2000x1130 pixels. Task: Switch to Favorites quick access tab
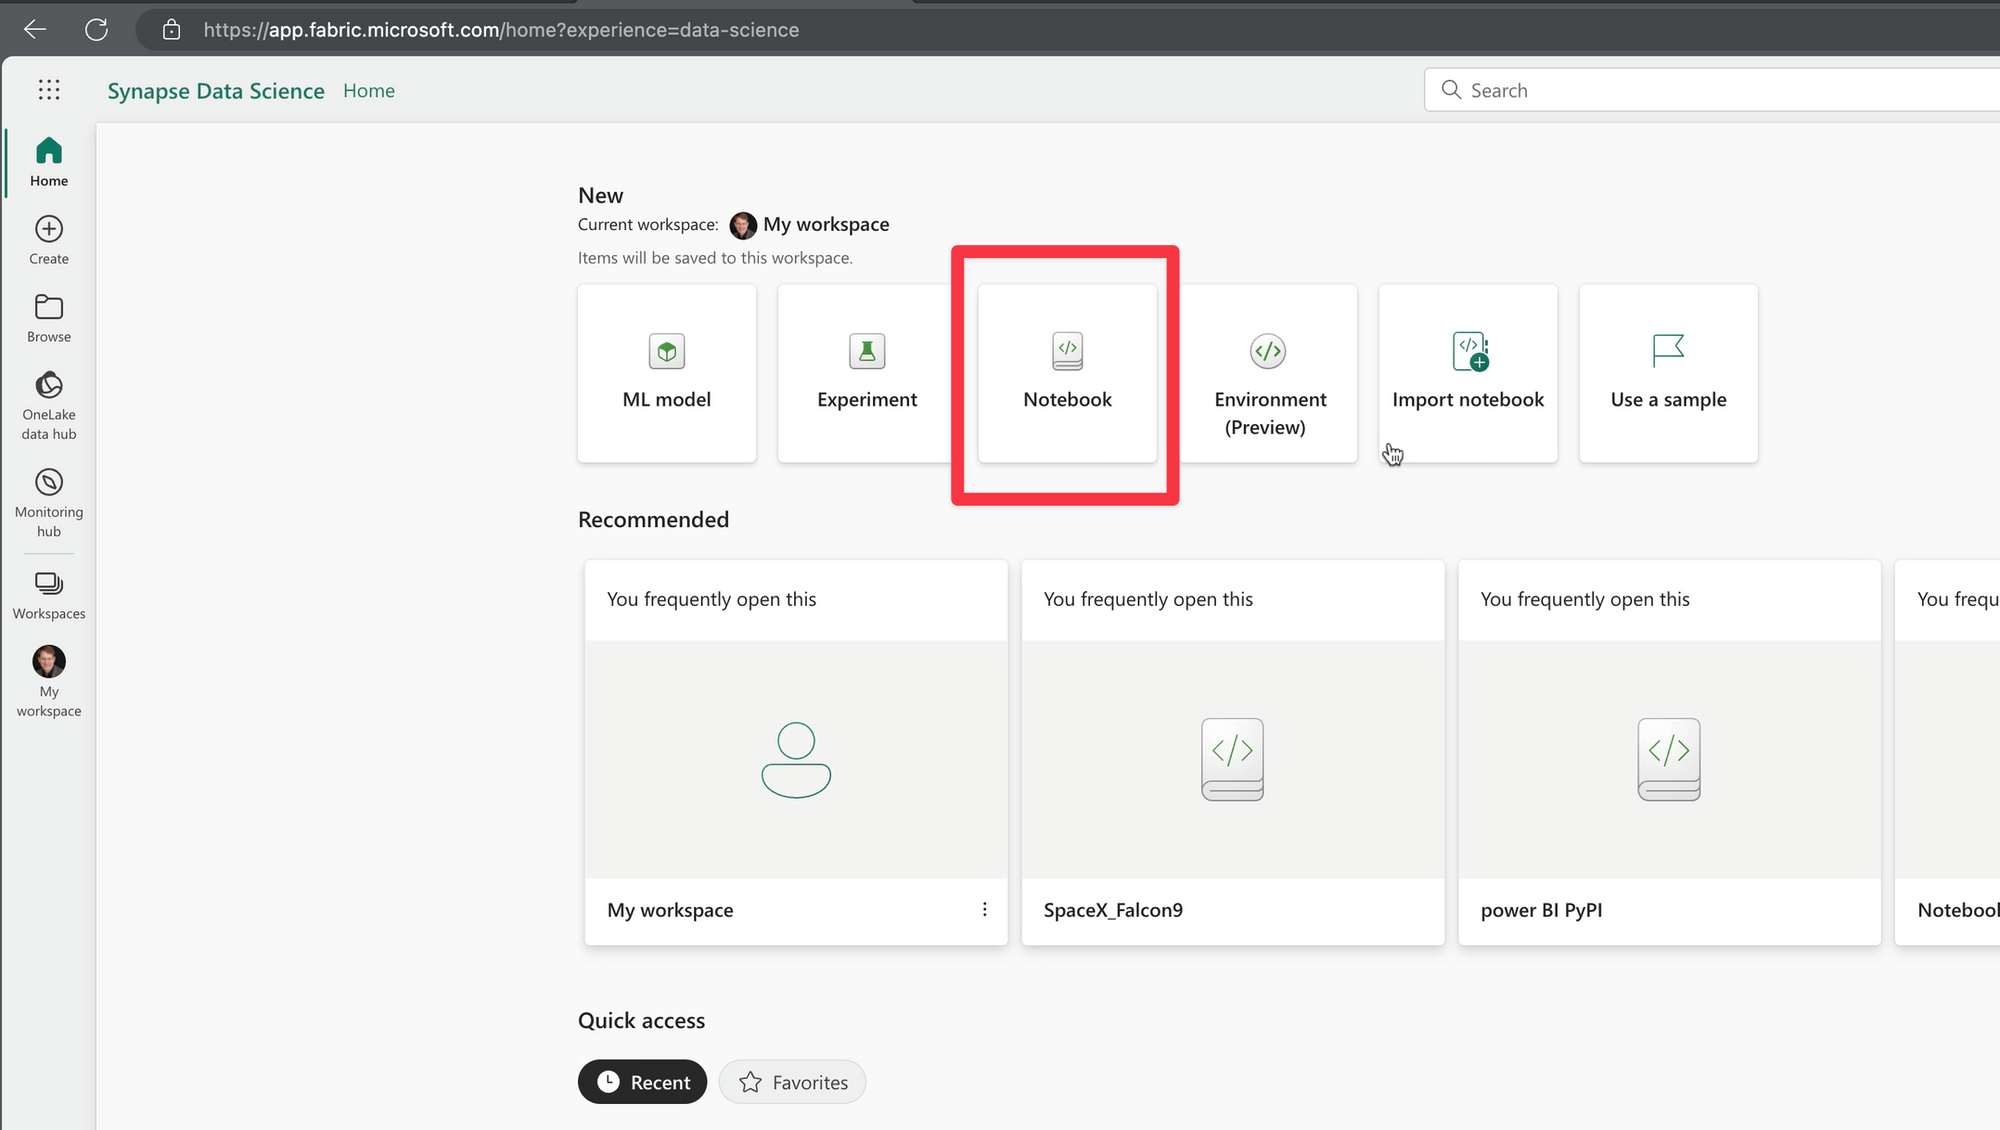(x=793, y=1082)
